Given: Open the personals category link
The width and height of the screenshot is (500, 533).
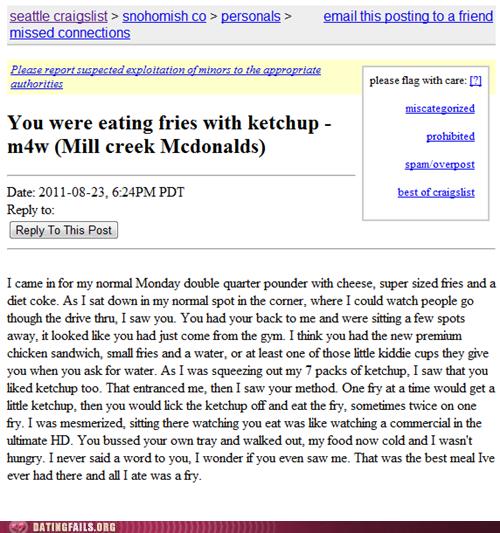Looking at the screenshot, I should tap(251, 16).
